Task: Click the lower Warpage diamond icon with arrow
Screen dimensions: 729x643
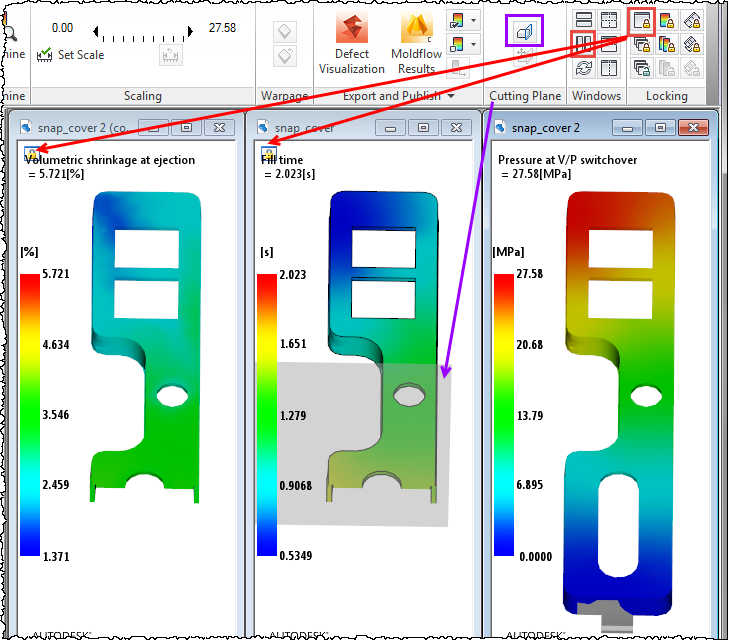Action: [285, 56]
